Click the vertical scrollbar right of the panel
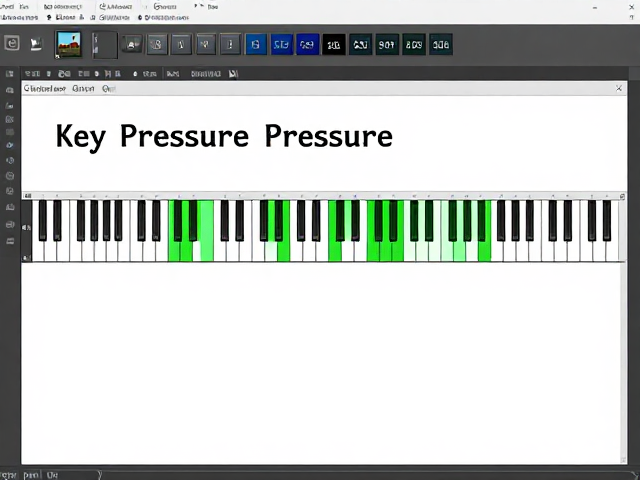The width and height of the screenshot is (640, 480). point(623,363)
